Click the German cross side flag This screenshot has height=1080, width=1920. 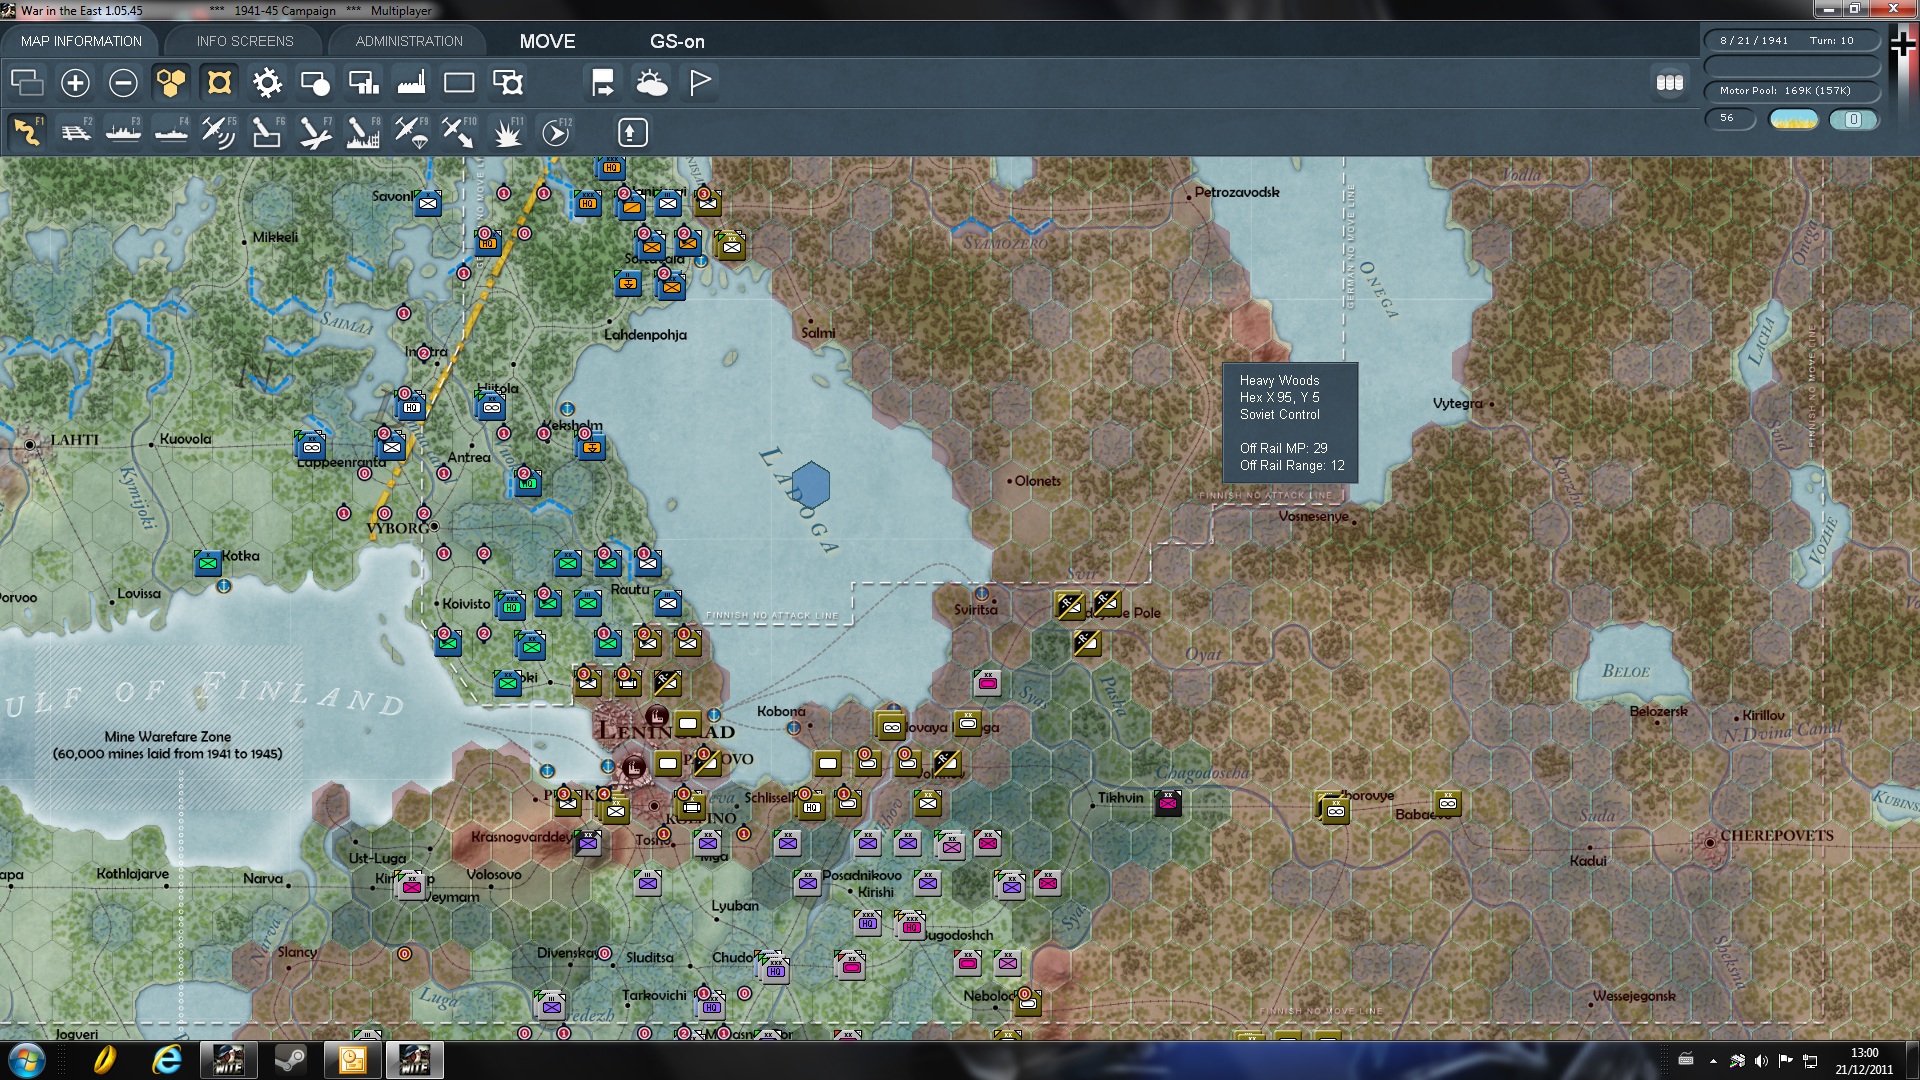point(1902,42)
